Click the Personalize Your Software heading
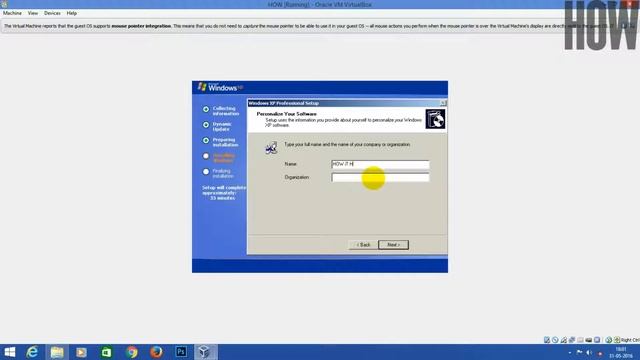 click(287, 114)
